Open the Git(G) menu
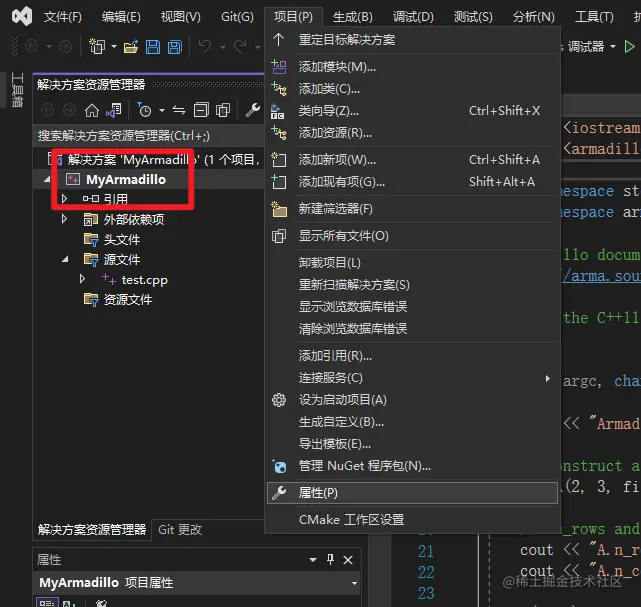This screenshot has width=641, height=607. (x=237, y=17)
